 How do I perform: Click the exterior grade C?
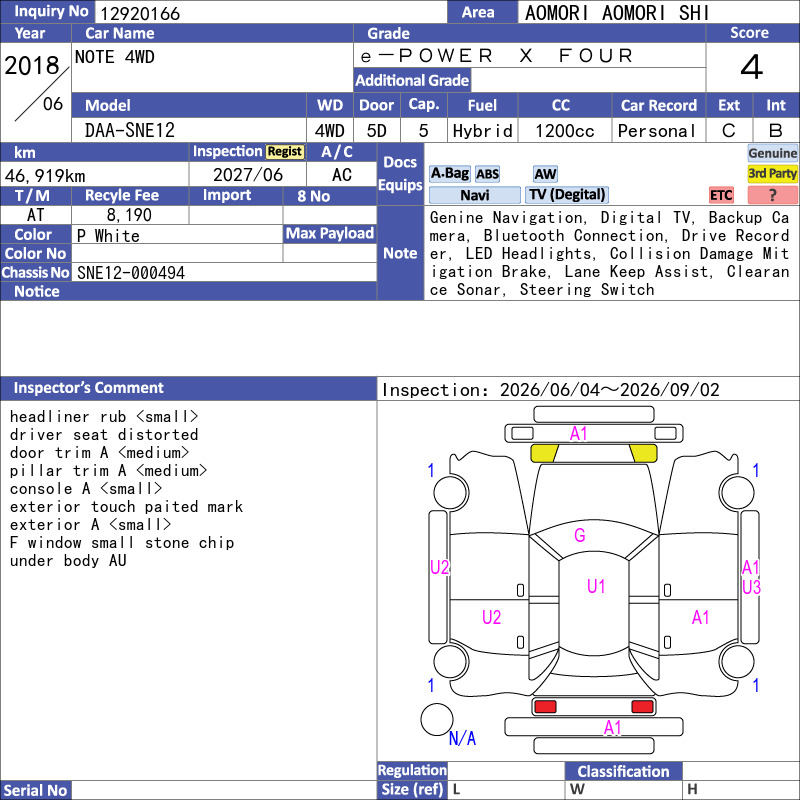point(729,131)
